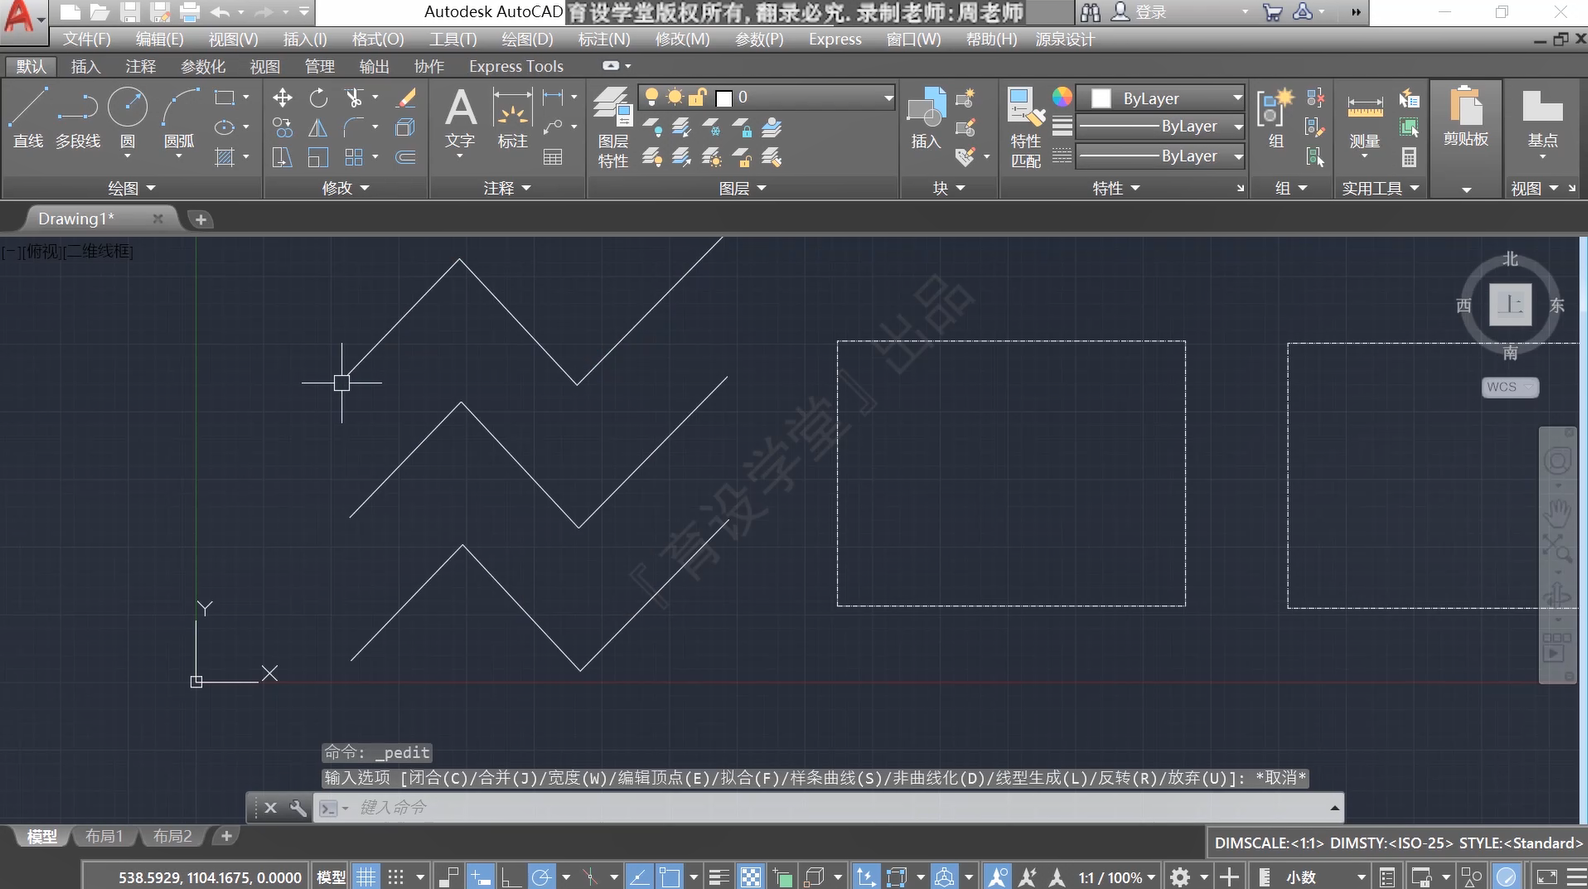
Task: Click the object color wheel icon
Action: click(x=1062, y=97)
